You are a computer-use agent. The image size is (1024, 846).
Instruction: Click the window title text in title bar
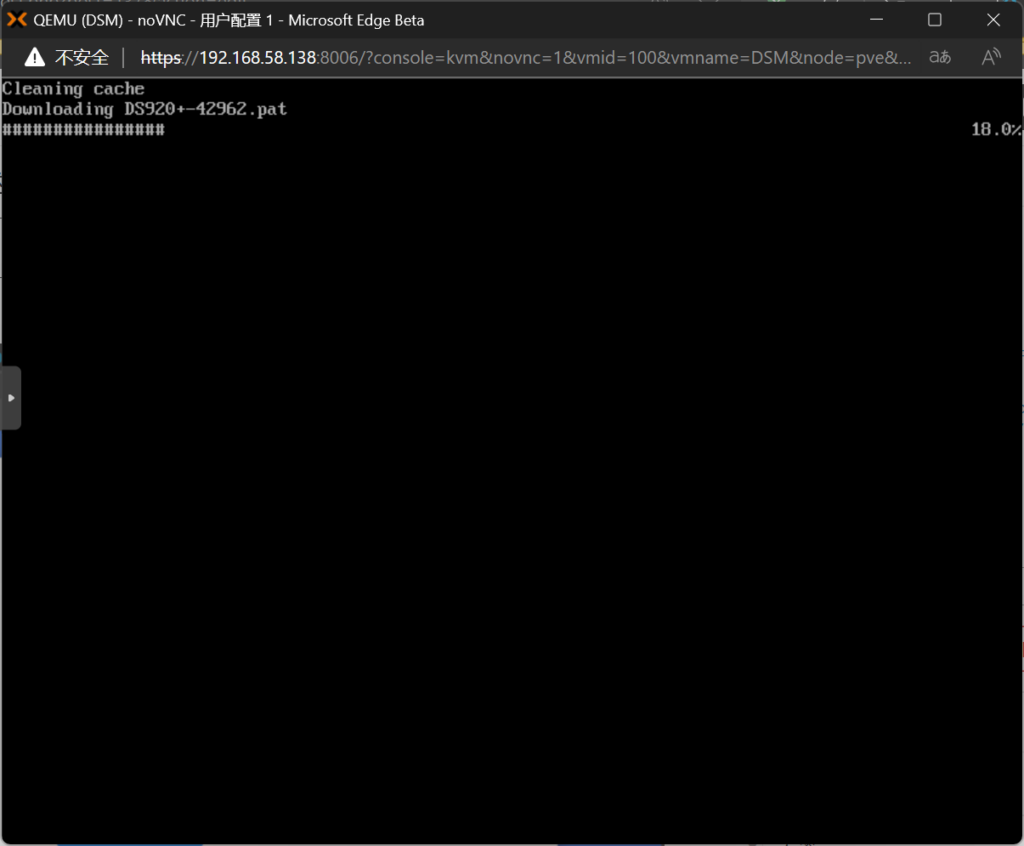click(x=229, y=20)
